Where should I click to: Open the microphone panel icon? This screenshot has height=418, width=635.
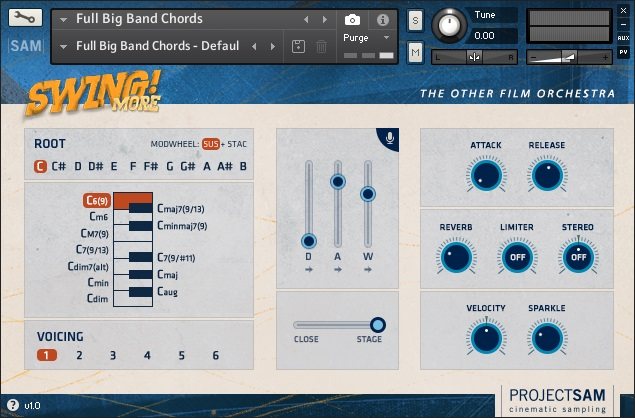(x=390, y=138)
